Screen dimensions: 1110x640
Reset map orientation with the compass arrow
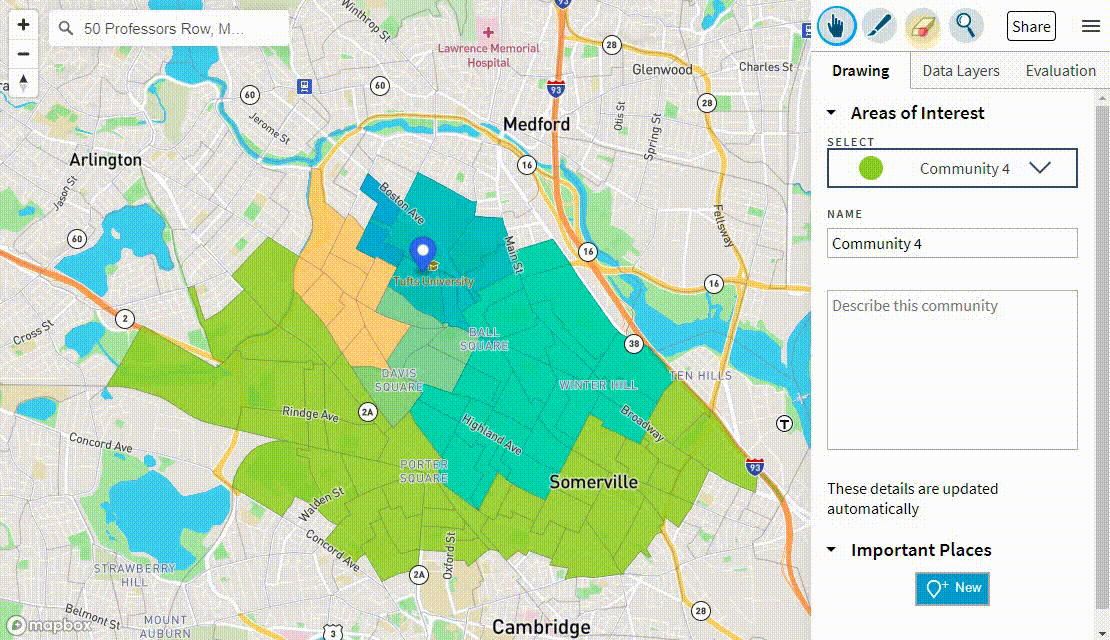(22, 82)
